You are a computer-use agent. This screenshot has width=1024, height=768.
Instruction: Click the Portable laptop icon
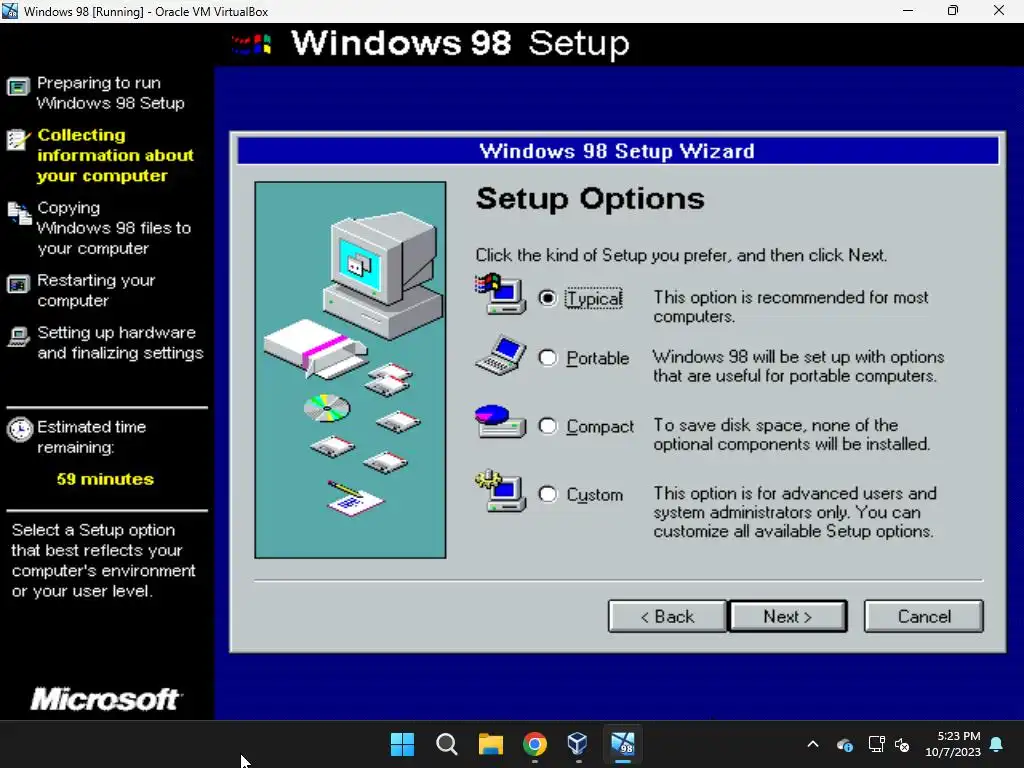click(500, 355)
